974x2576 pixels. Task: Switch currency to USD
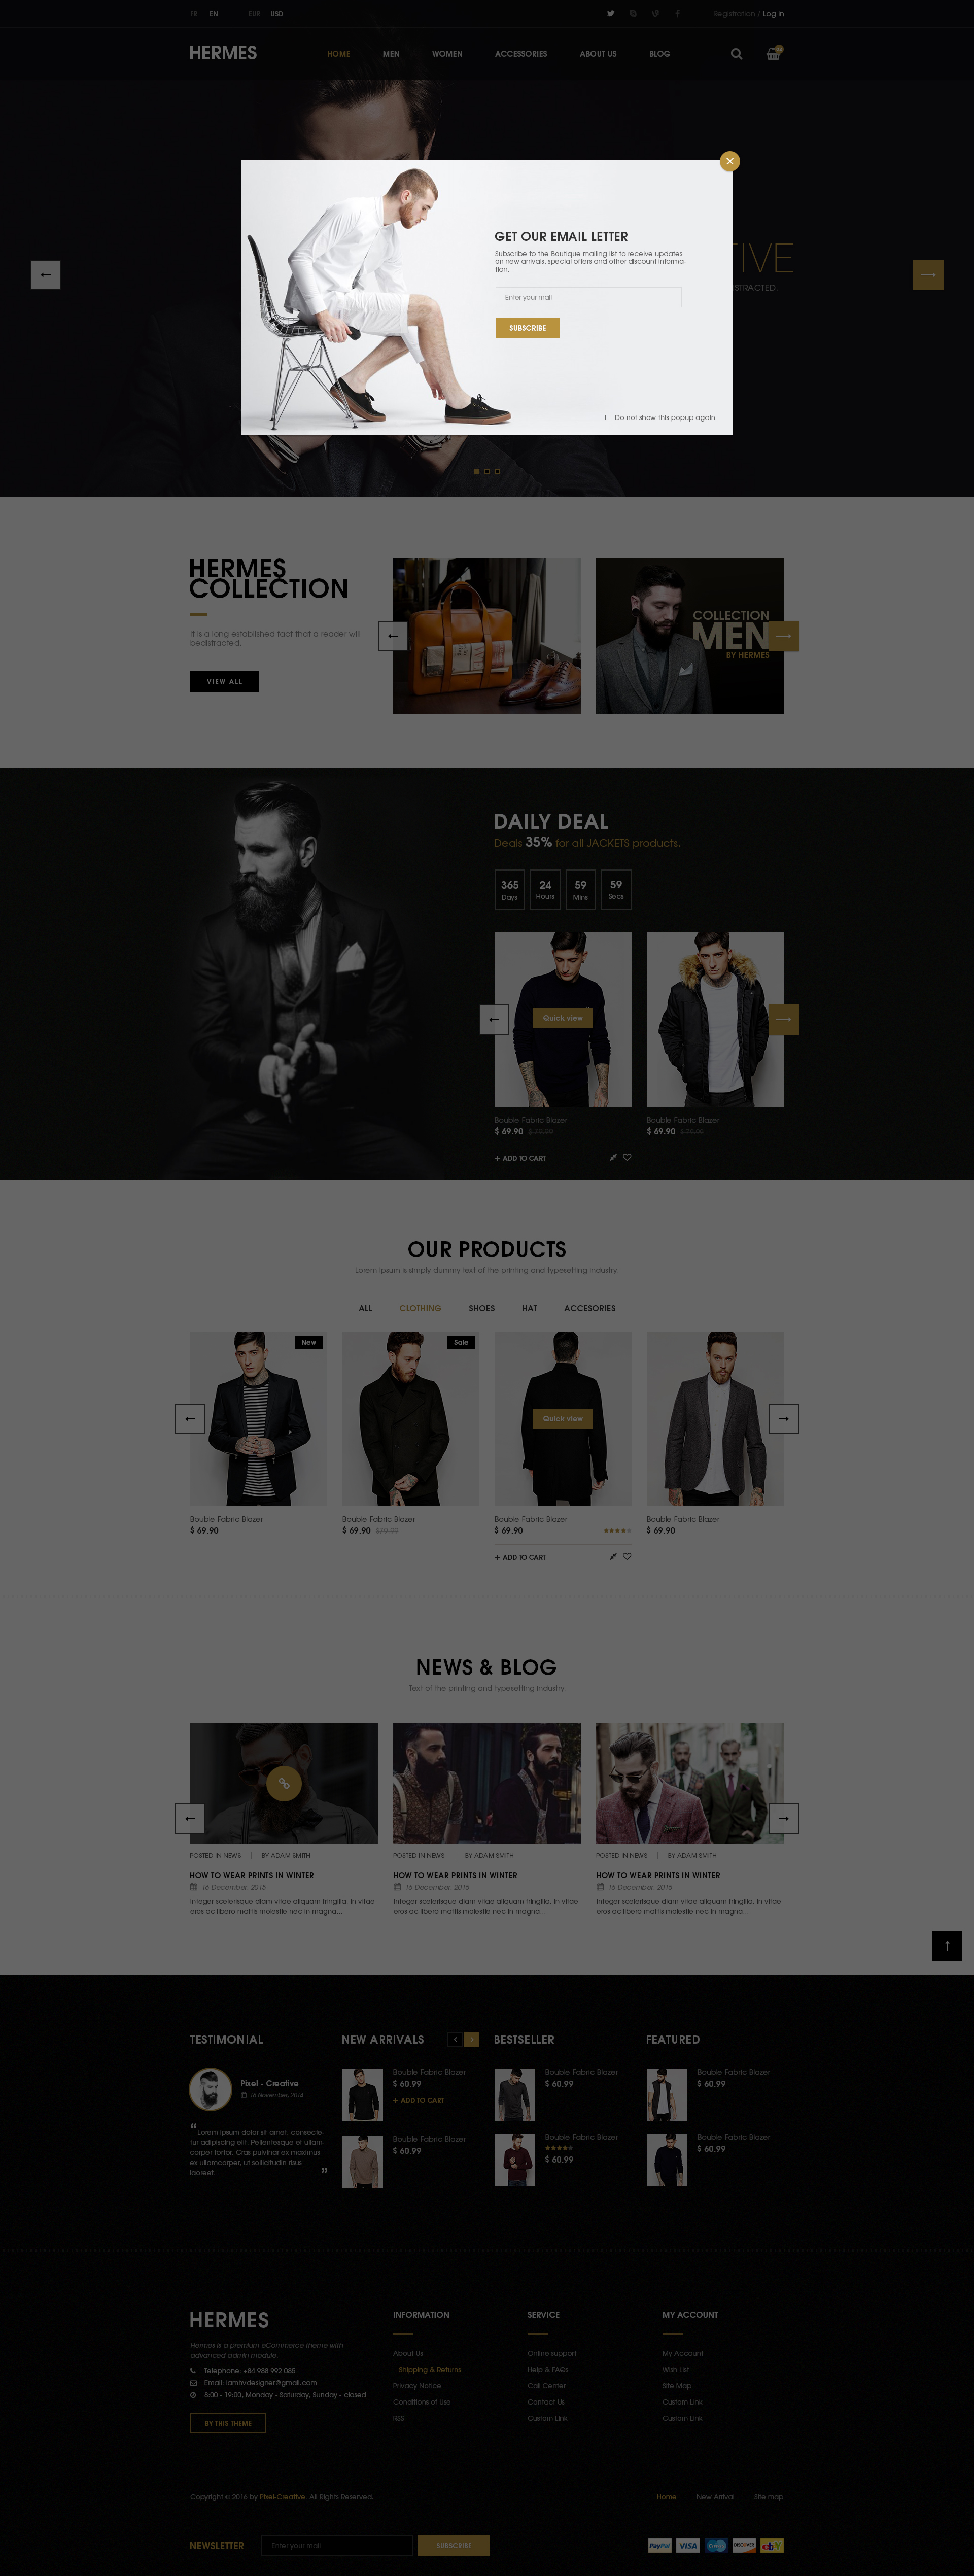tap(277, 14)
